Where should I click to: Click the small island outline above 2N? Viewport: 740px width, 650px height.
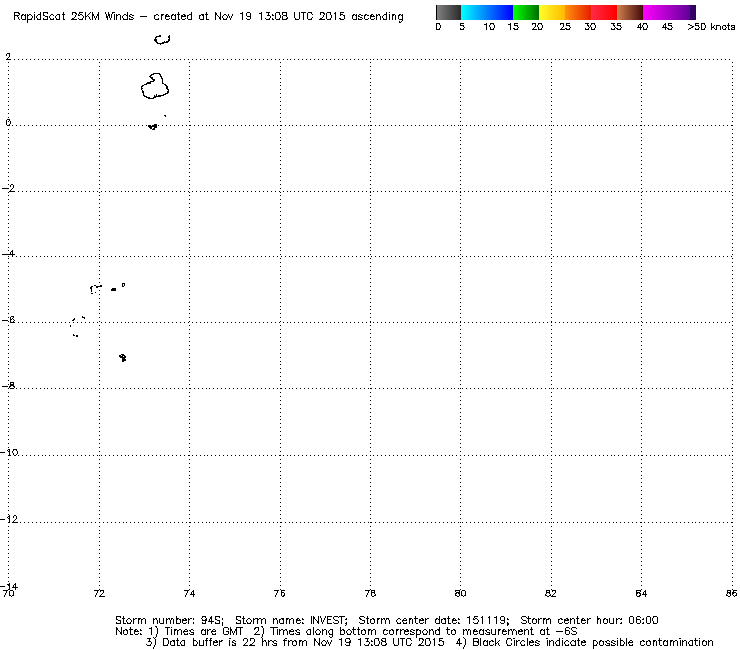(x=162, y=40)
